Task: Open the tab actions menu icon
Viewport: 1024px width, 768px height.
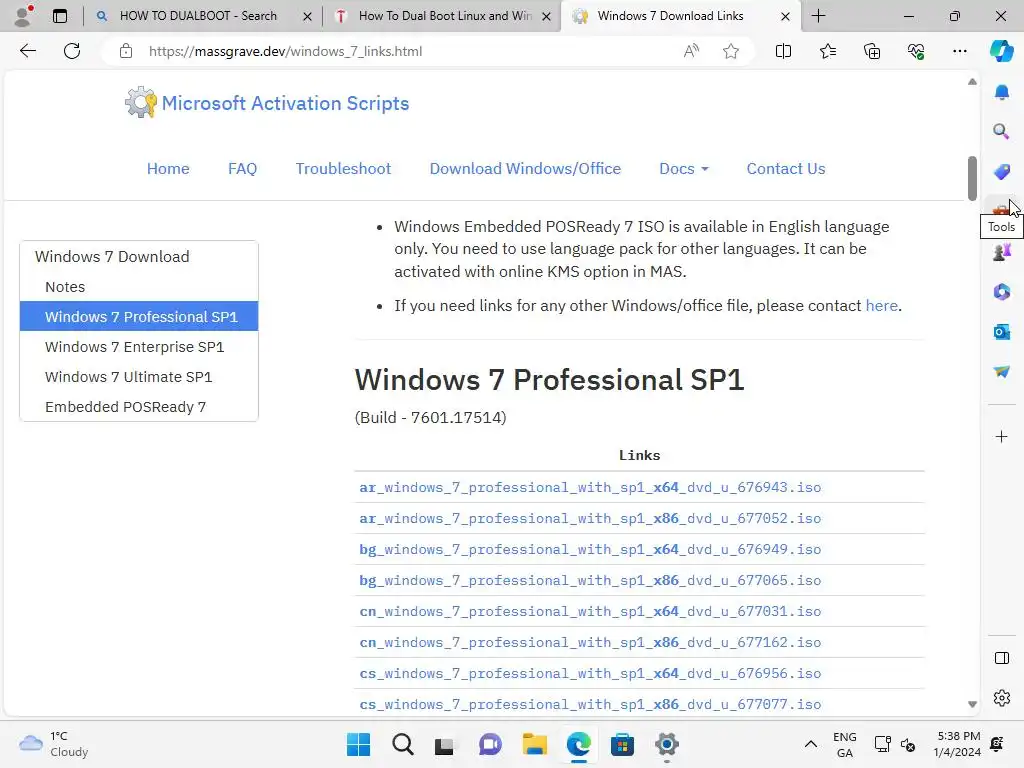Action: coord(59,16)
